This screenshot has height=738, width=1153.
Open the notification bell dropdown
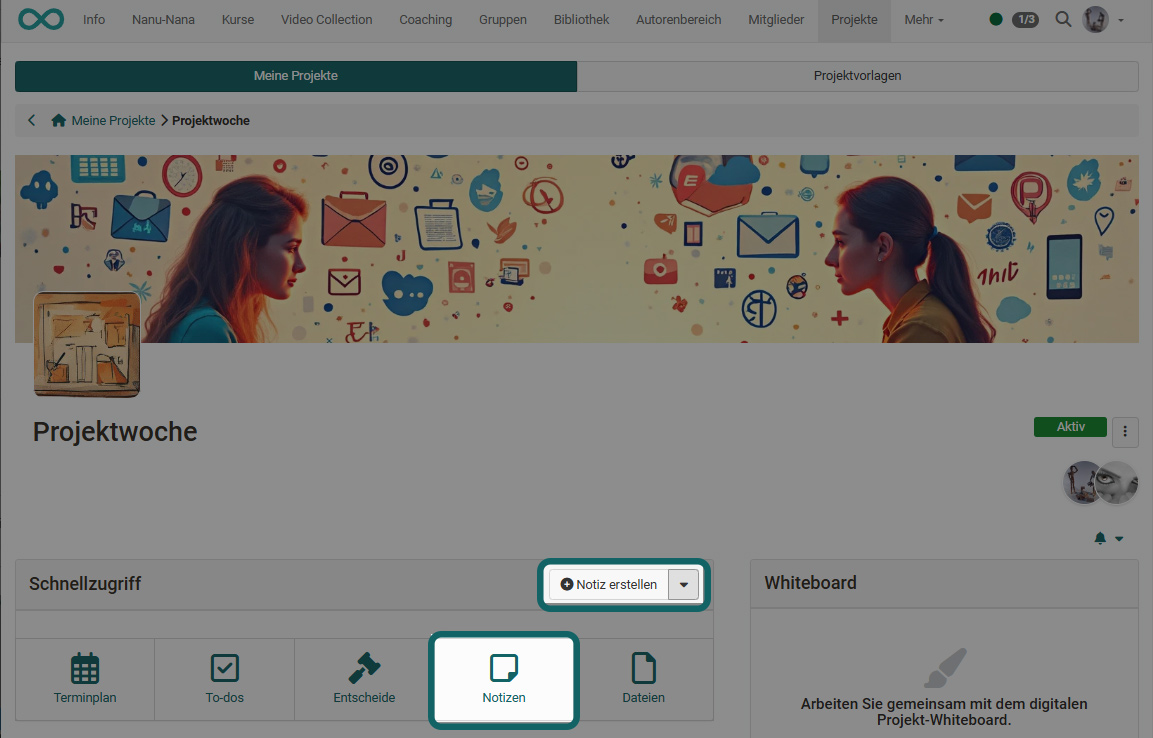(x=1108, y=538)
